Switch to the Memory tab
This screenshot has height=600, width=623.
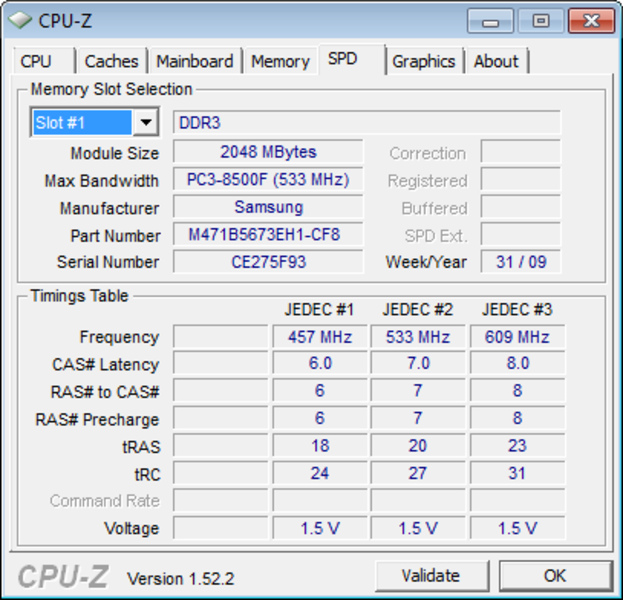click(x=281, y=61)
